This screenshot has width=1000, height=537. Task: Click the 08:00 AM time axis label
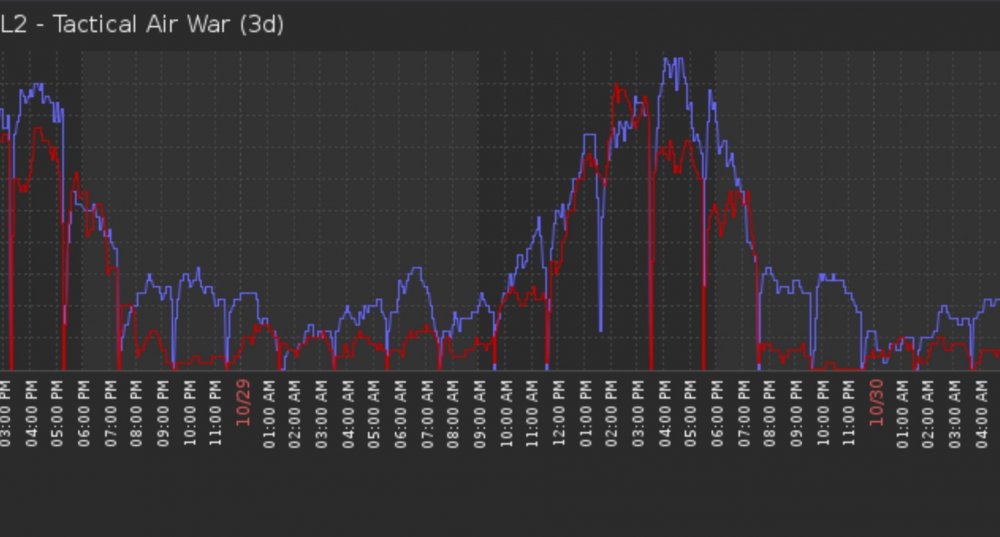[453, 414]
